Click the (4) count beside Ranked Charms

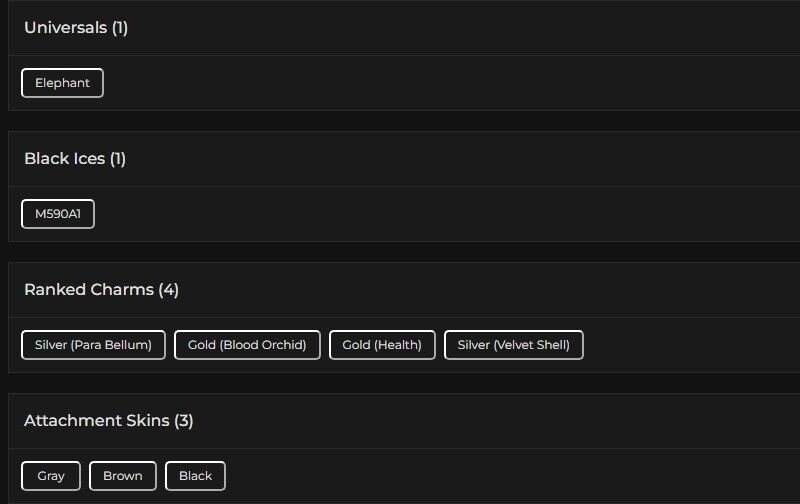[x=169, y=290]
